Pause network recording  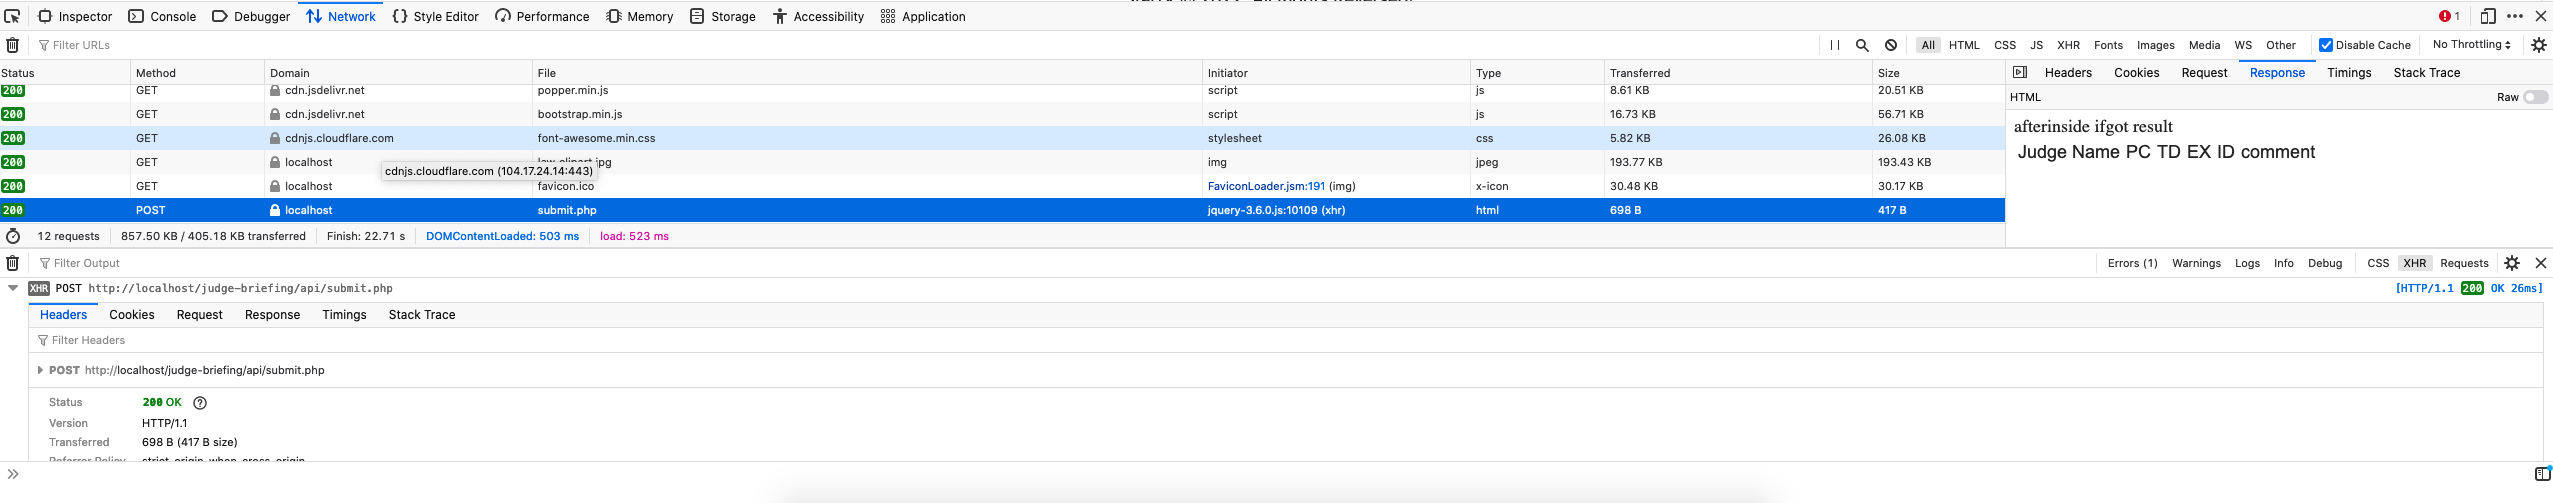tap(1834, 45)
